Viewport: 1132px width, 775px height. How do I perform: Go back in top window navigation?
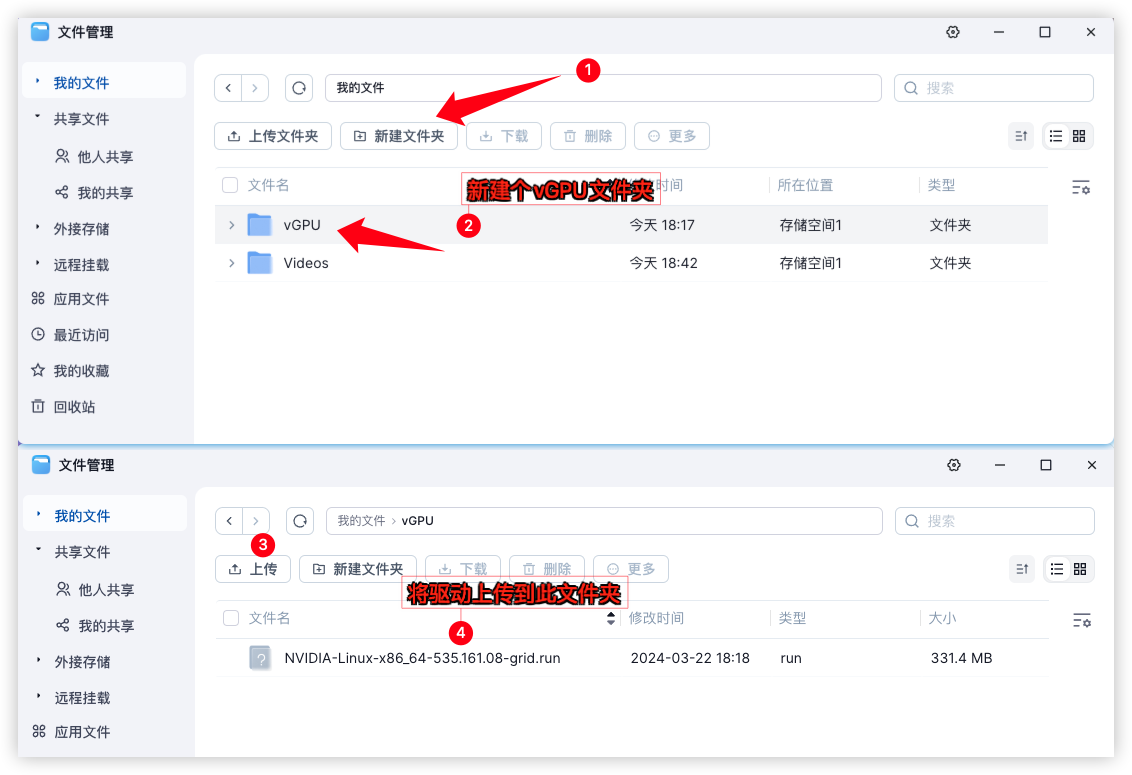228,88
